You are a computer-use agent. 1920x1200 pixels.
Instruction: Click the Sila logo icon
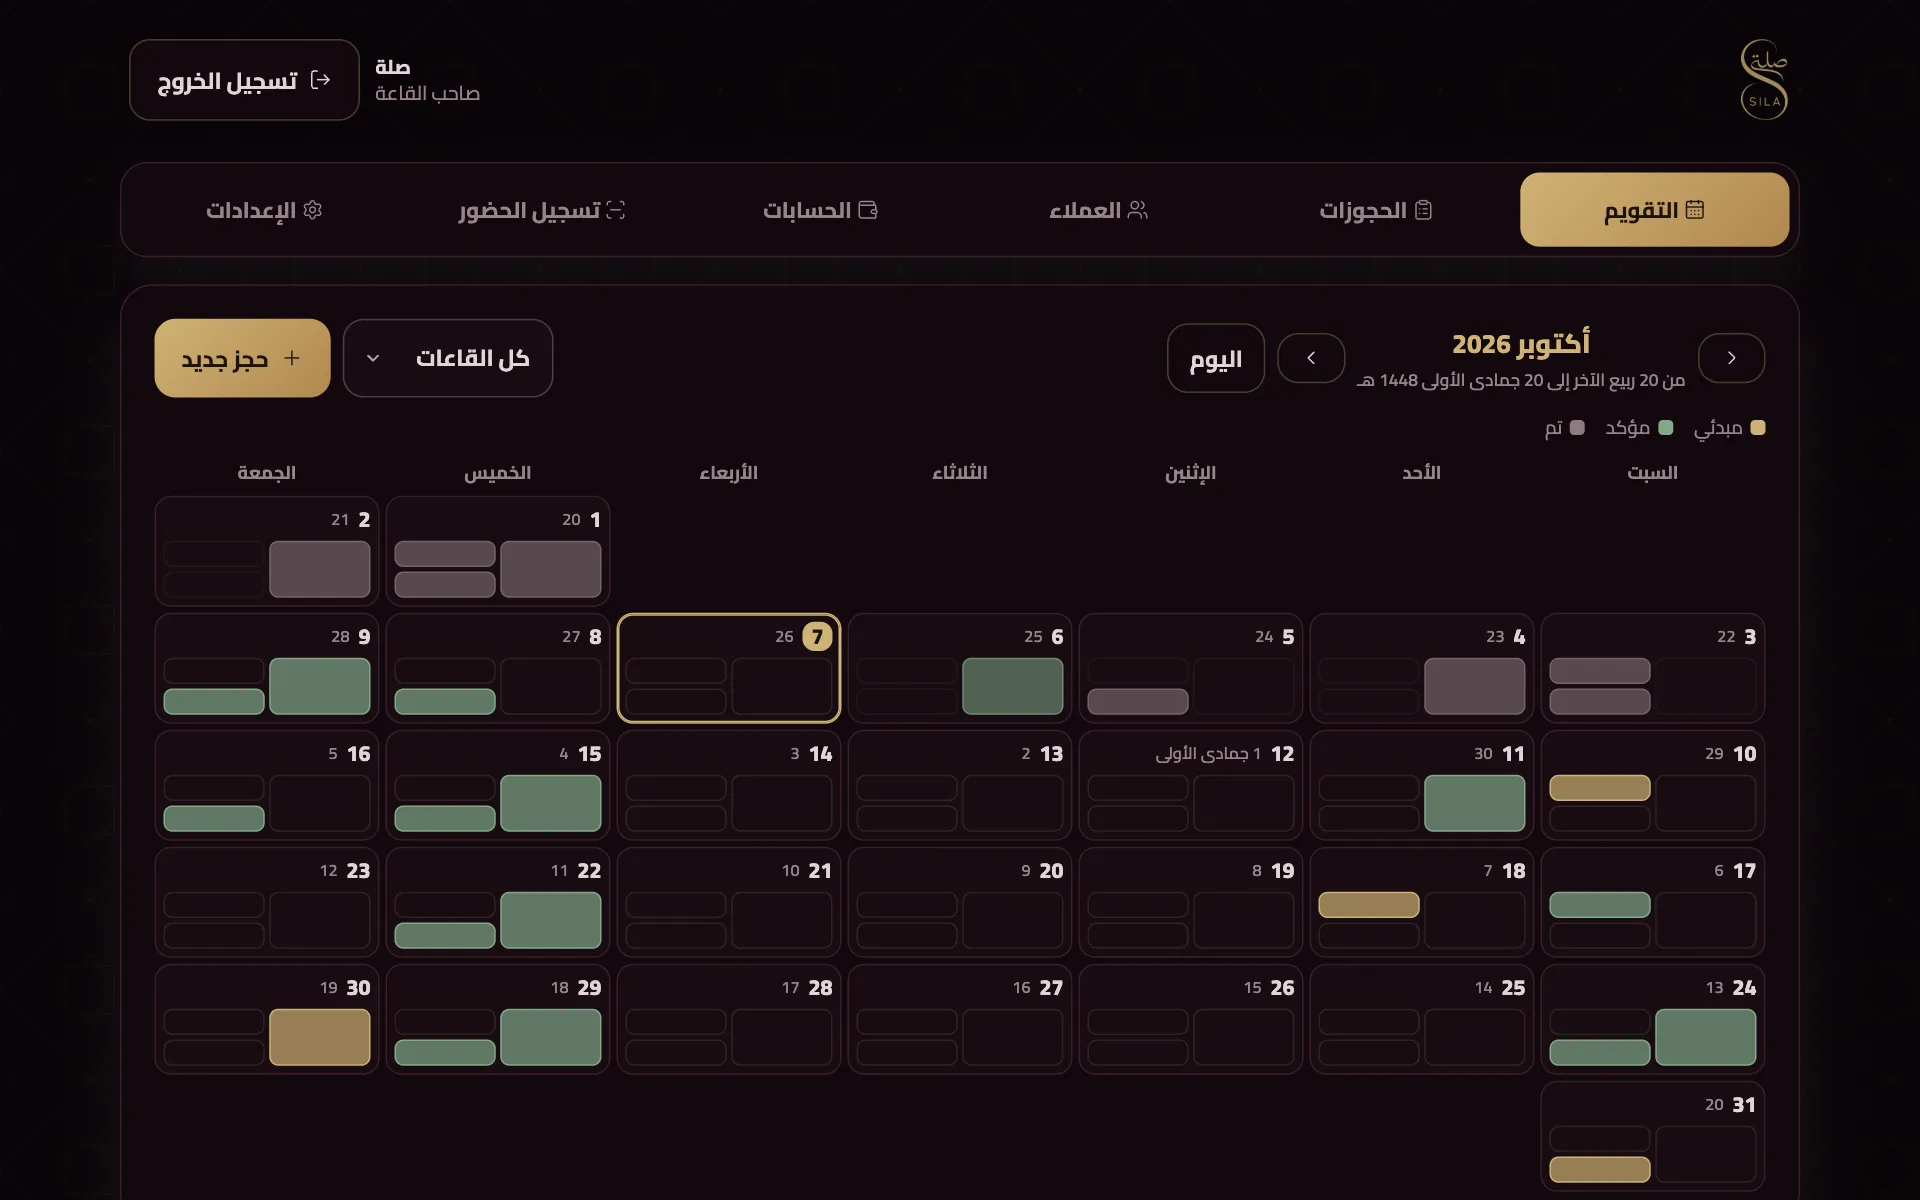(x=1764, y=80)
